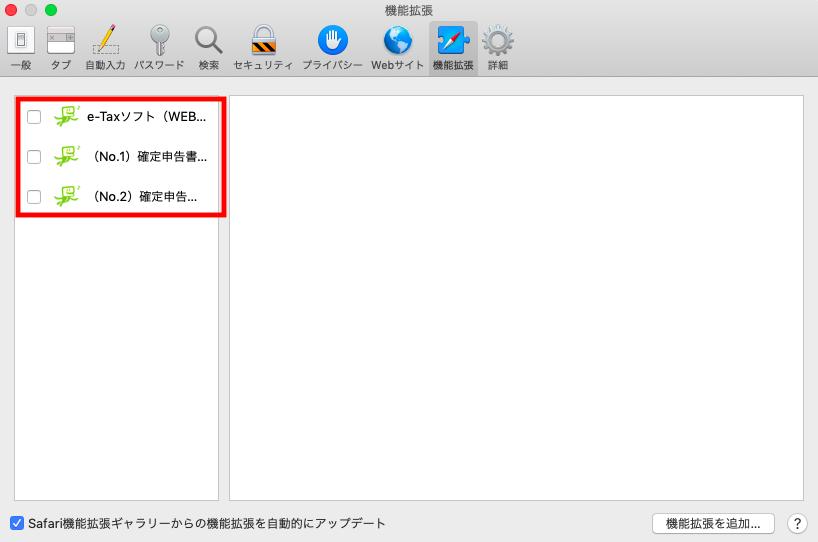The image size is (818, 542).
Task: Click the e-Taxソフト extension's green icon
Action: (67, 116)
